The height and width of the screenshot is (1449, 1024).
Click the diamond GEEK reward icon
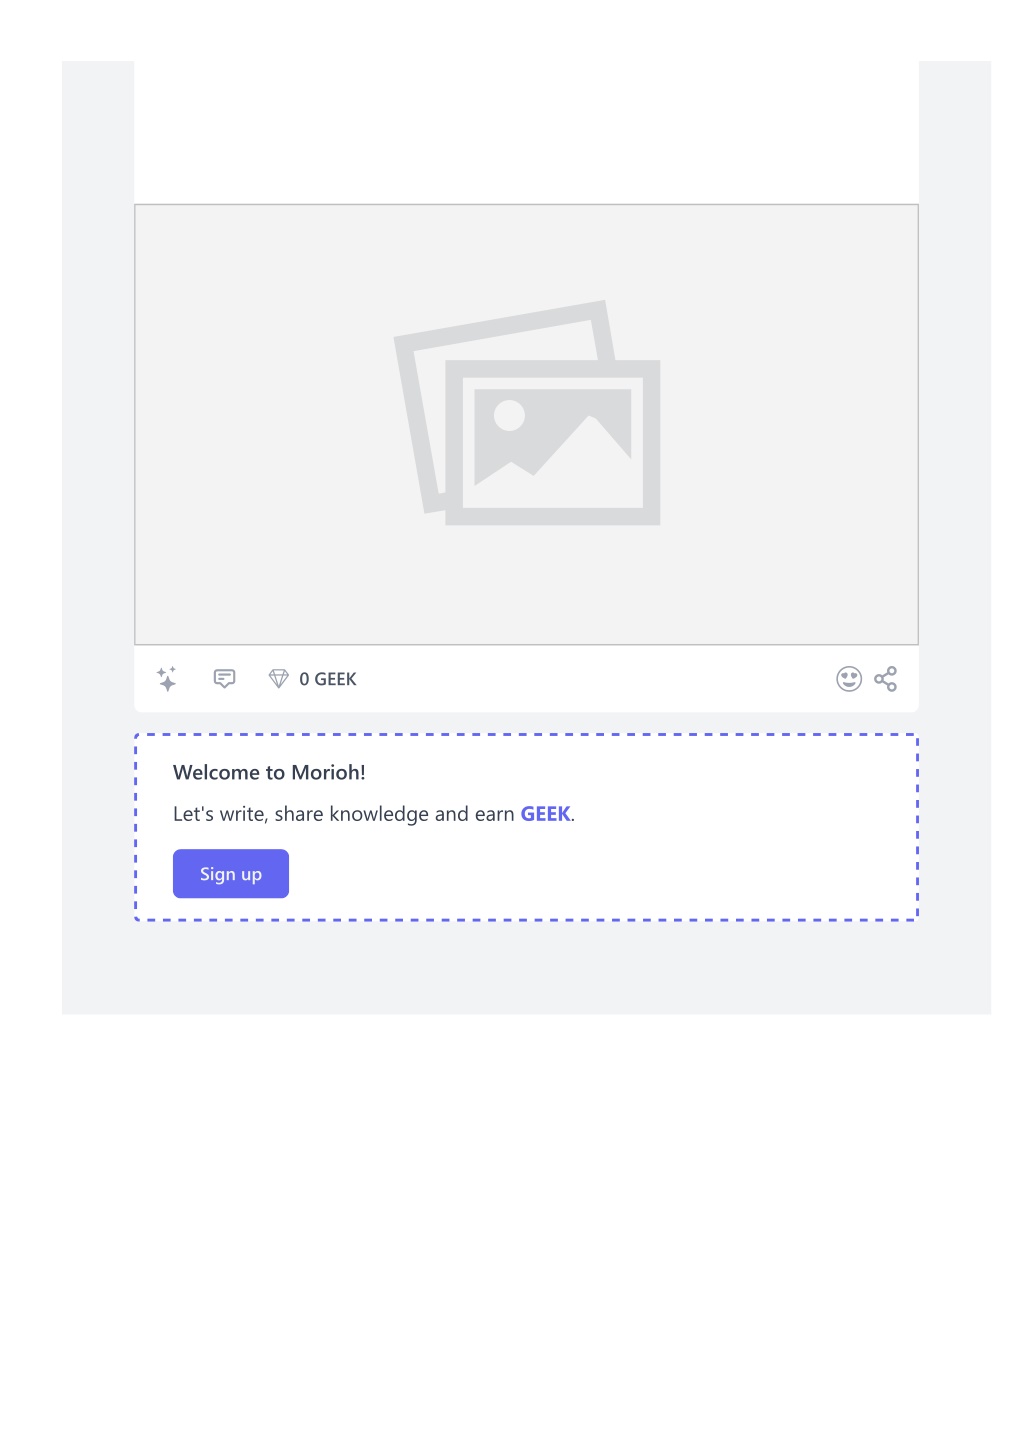(x=279, y=679)
